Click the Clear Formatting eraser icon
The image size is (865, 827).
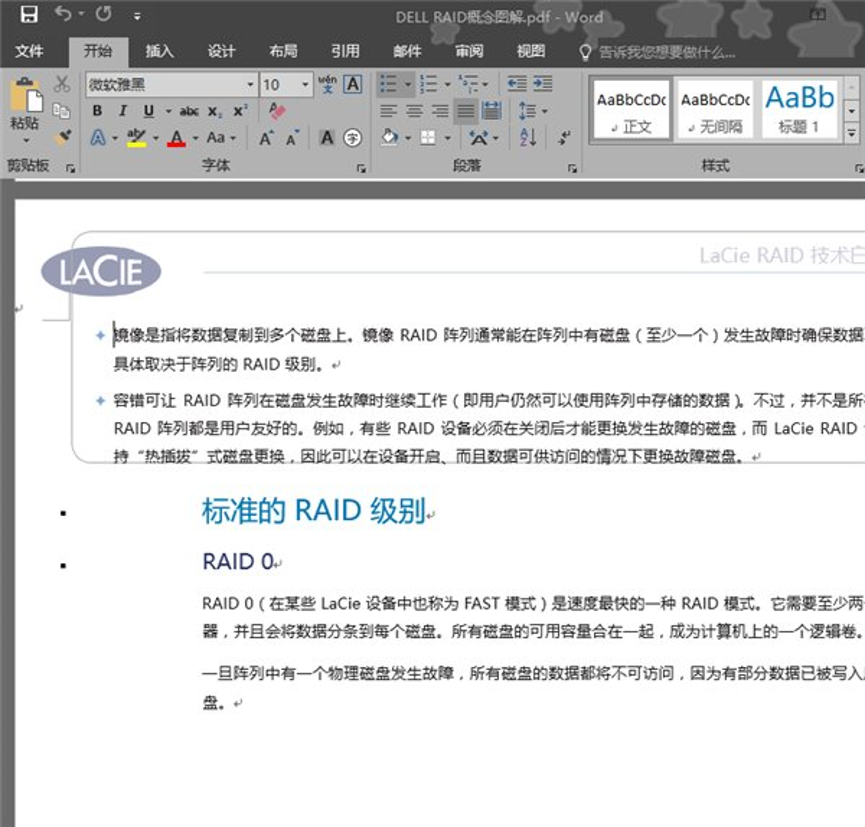click(277, 111)
